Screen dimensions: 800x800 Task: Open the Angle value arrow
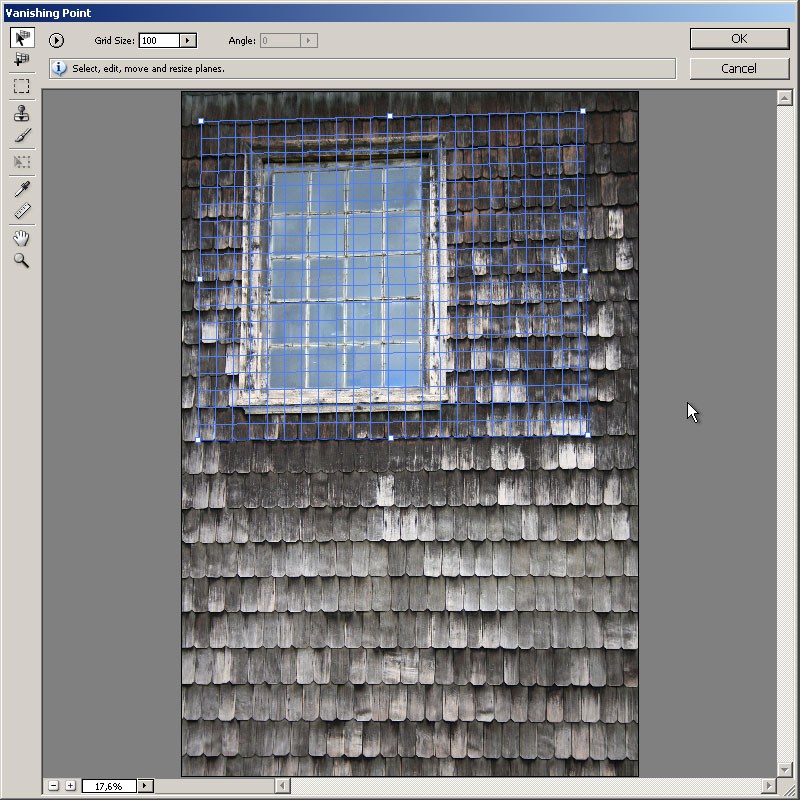309,40
